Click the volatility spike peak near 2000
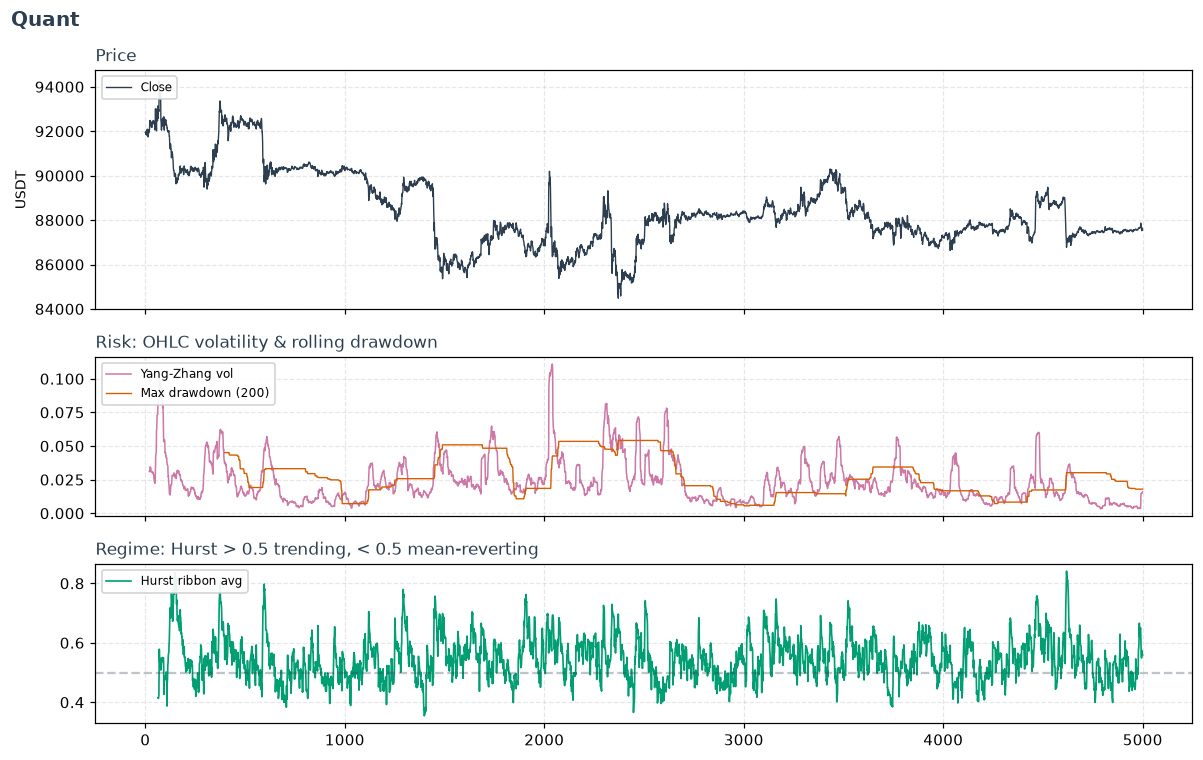The width and height of the screenshot is (1203, 760). [551, 365]
